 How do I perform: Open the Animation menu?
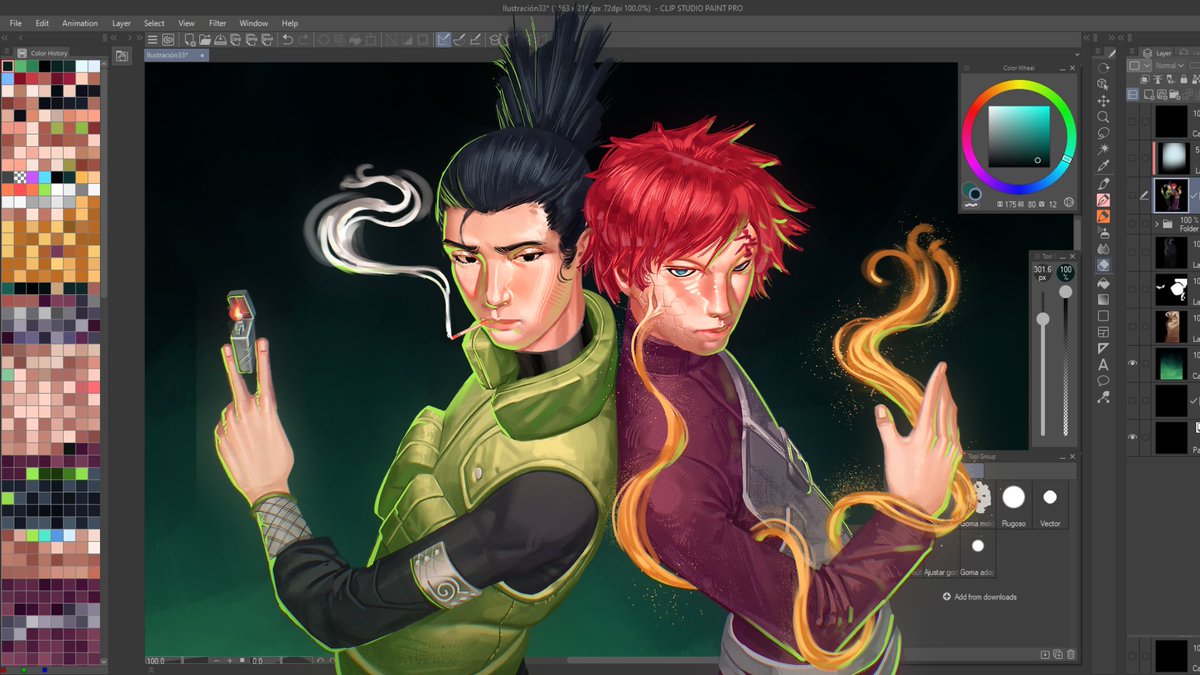[80, 23]
